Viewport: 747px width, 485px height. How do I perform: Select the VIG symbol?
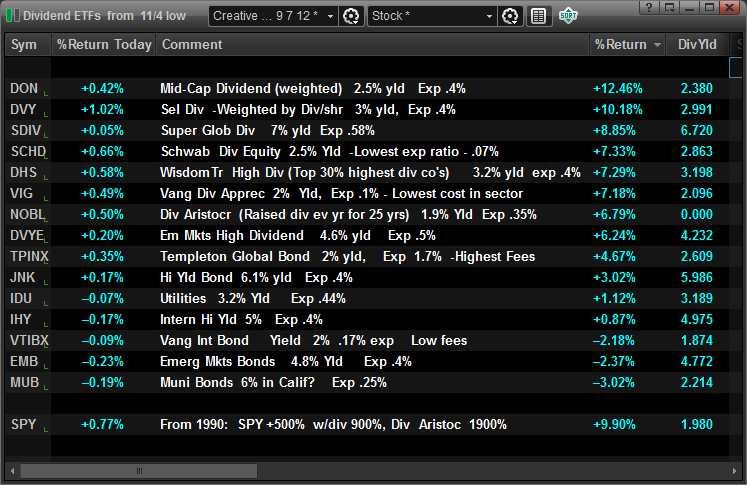point(21,193)
